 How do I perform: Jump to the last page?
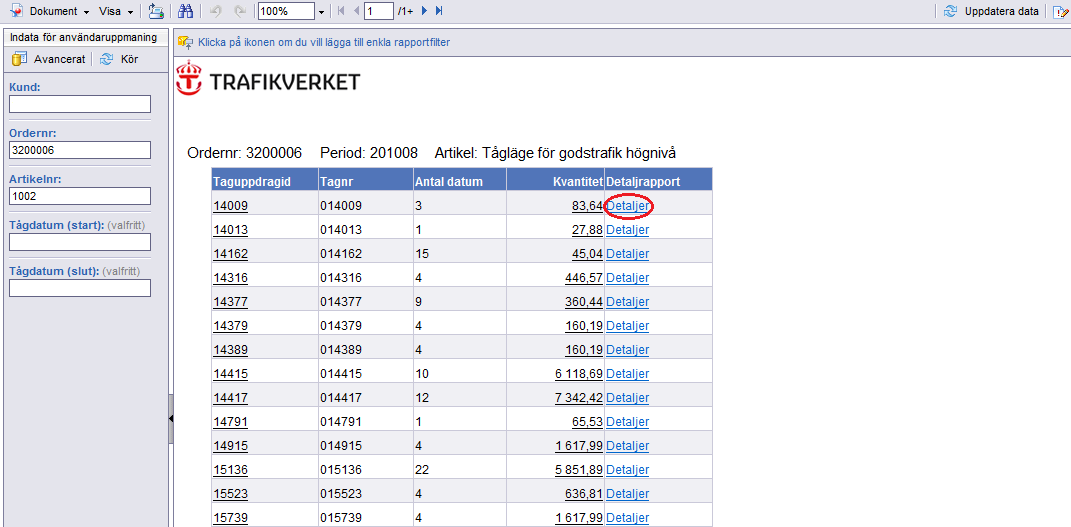click(439, 12)
